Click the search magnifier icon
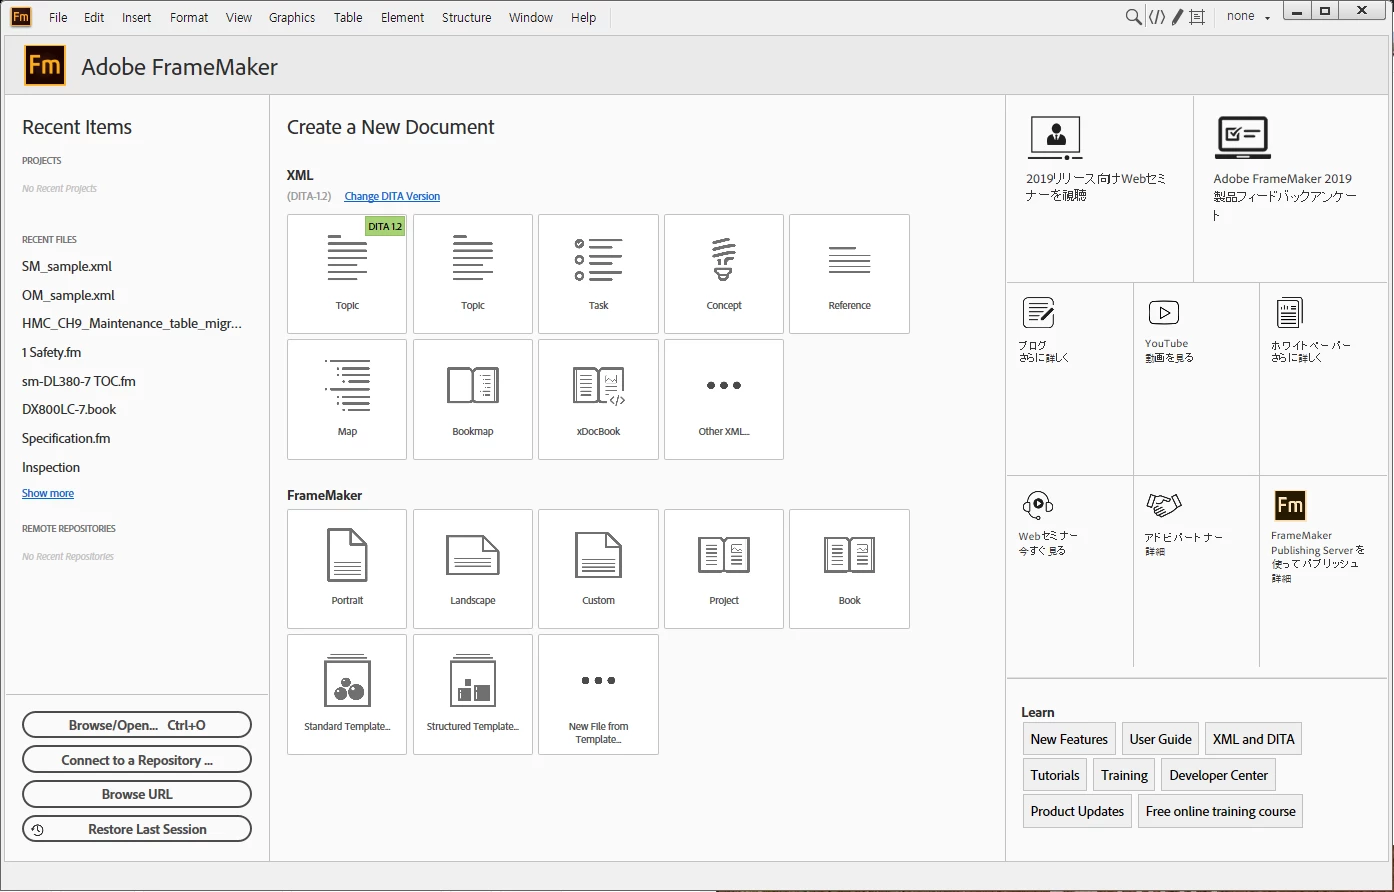Viewport: 1394px width, 892px height. pos(1133,17)
